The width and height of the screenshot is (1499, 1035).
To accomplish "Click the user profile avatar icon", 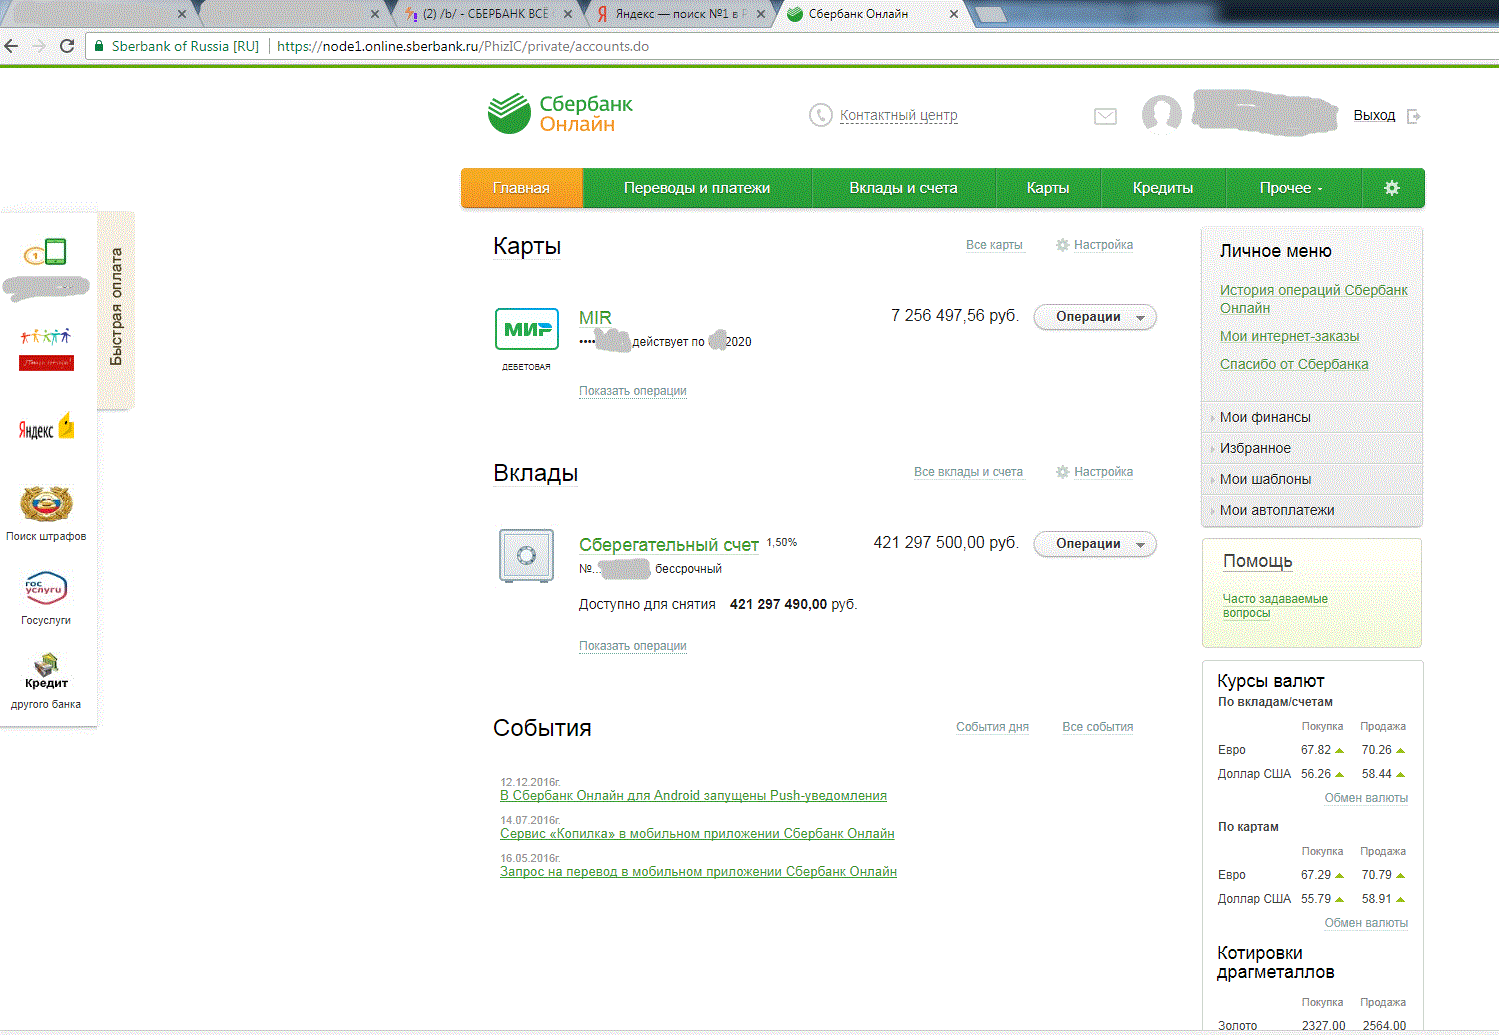I will (x=1162, y=115).
